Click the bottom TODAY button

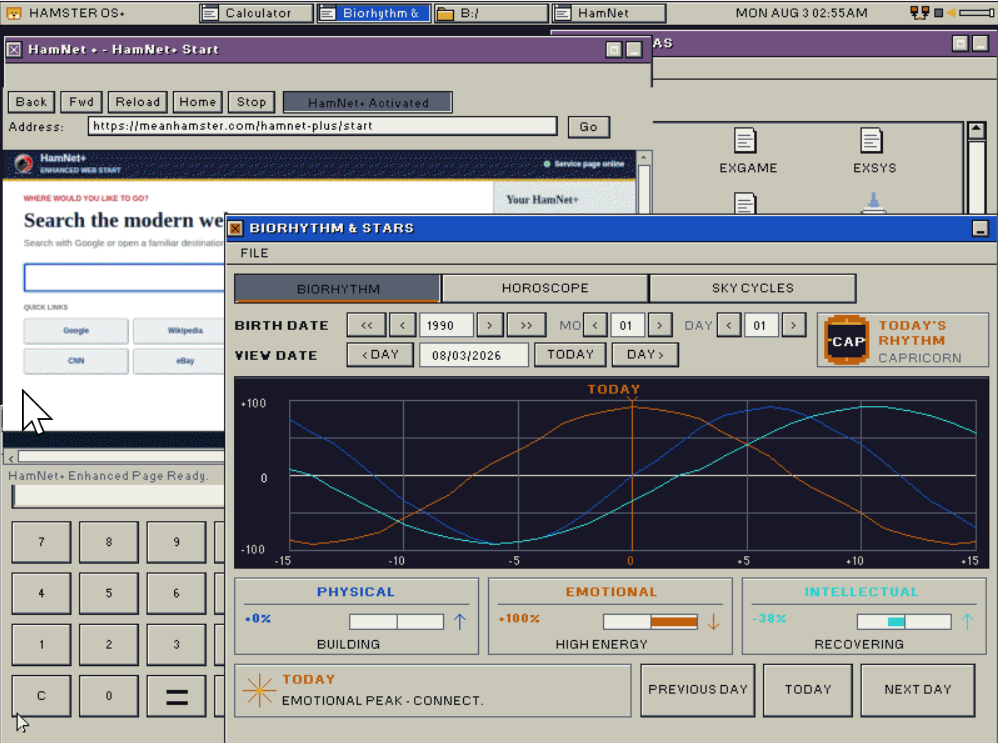pos(808,690)
